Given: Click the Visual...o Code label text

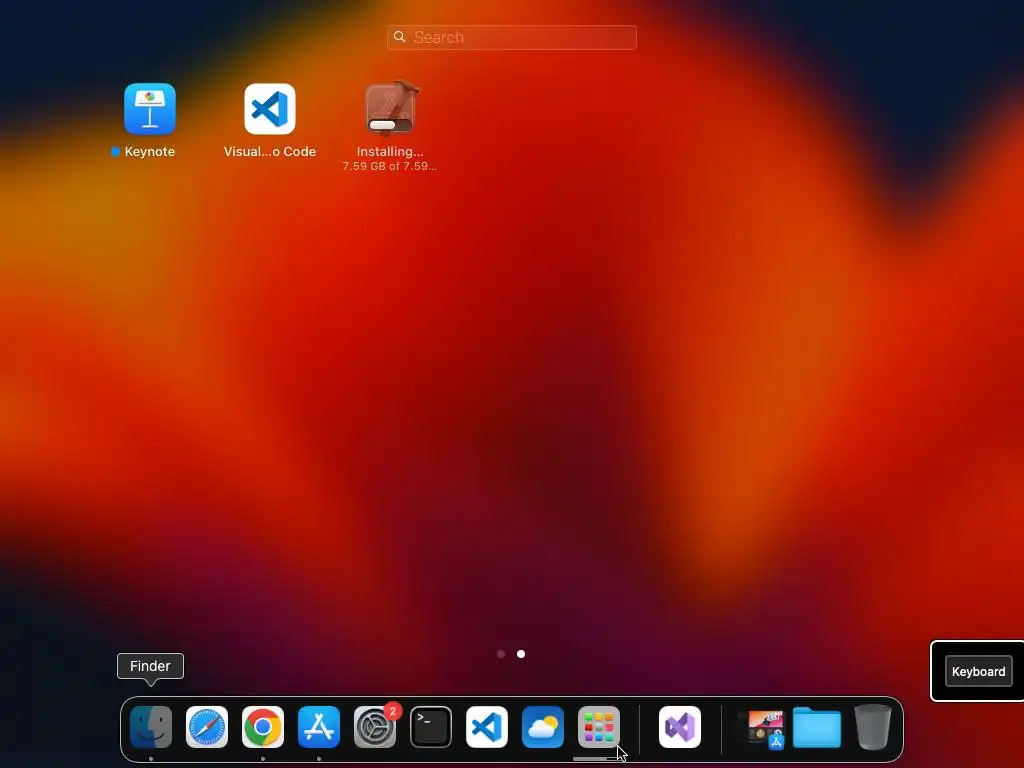Looking at the screenshot, I should 270,152.
